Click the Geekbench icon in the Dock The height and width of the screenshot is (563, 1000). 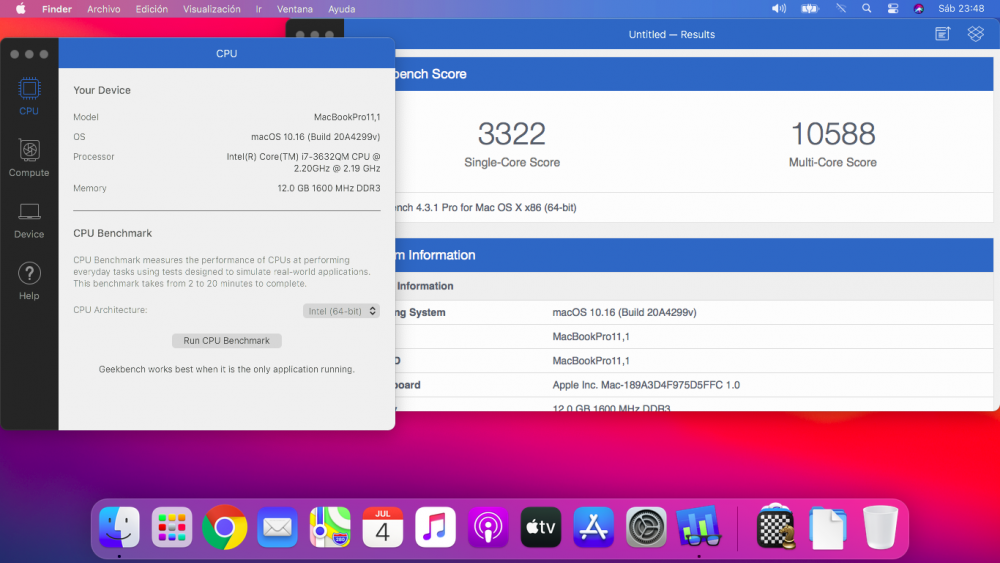[x=699, y=527]
